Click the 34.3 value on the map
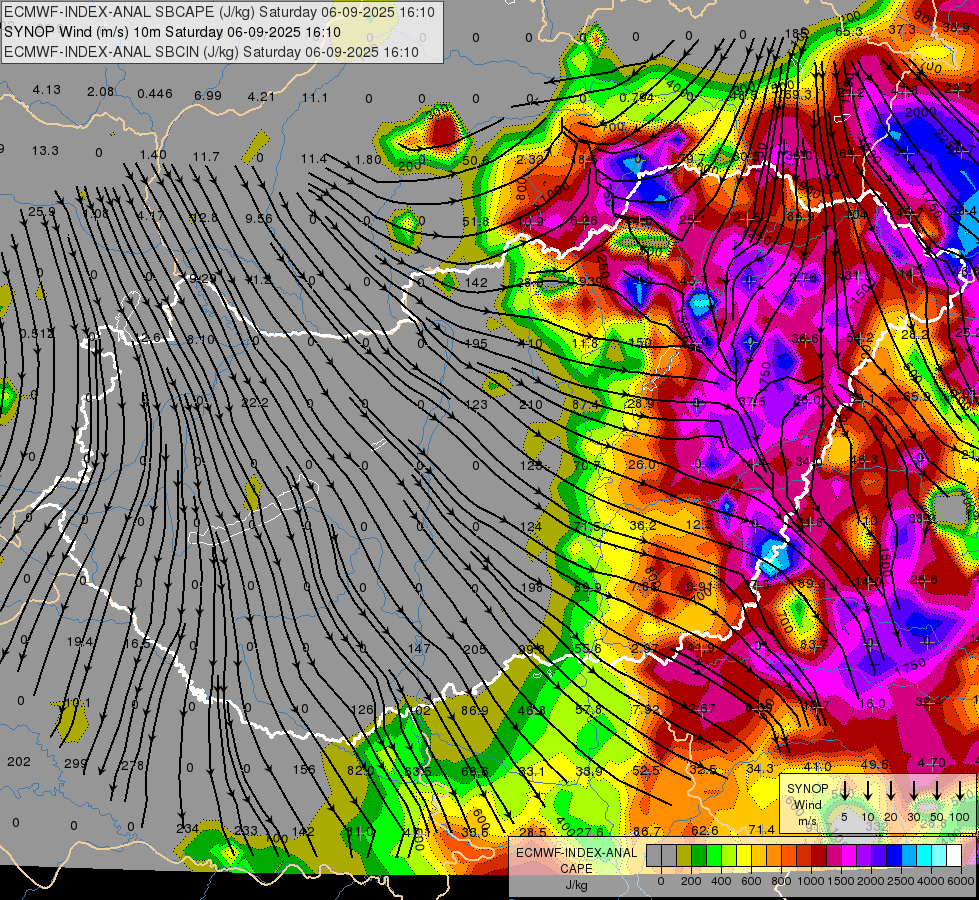Image resolution: width=979 pixels, height=900 pixels. pos(760,768)
